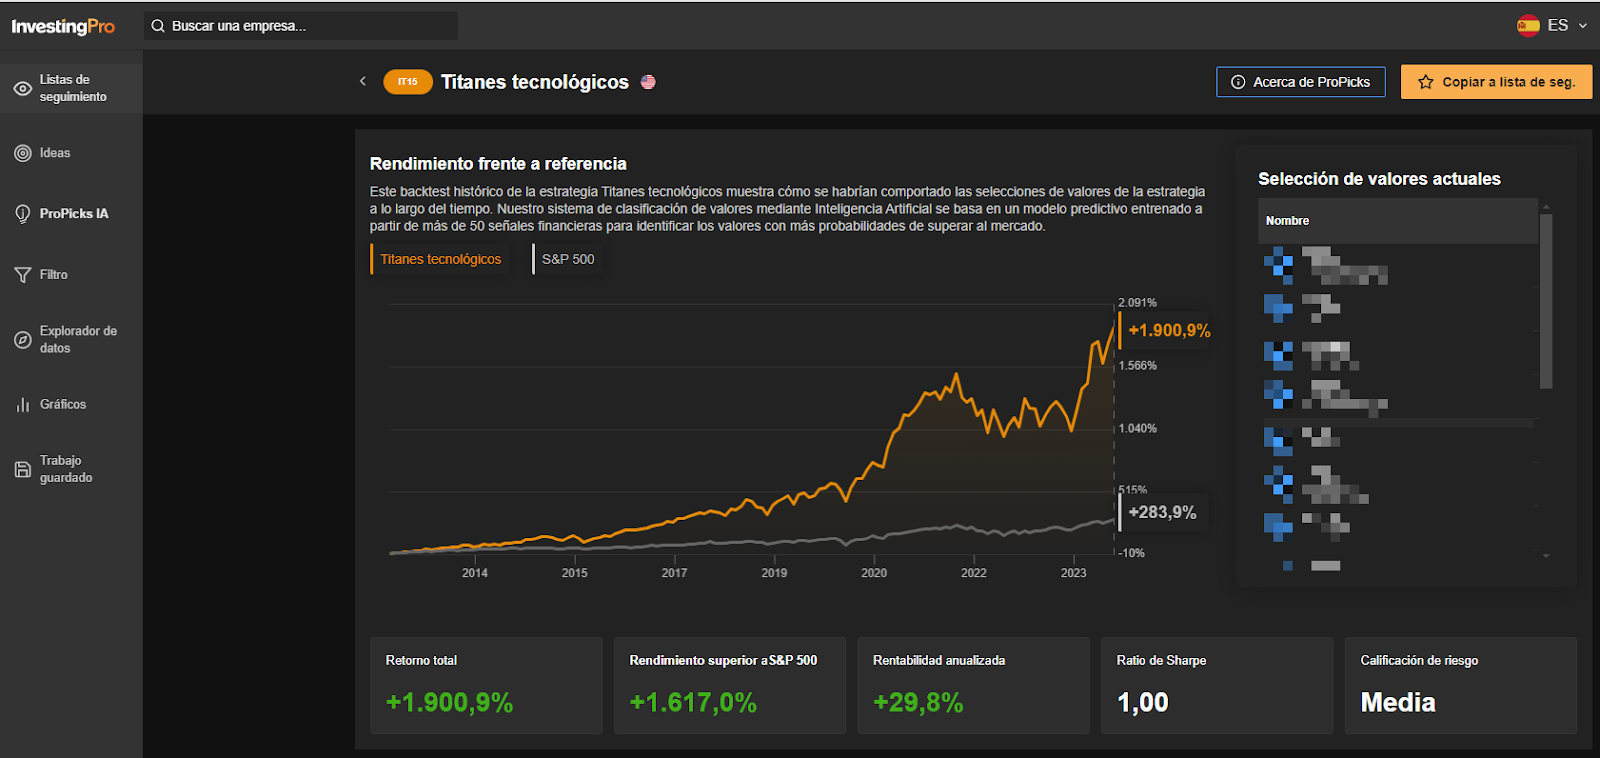Select ProPicks IA in the sidebar

click(x=74, y=214)
